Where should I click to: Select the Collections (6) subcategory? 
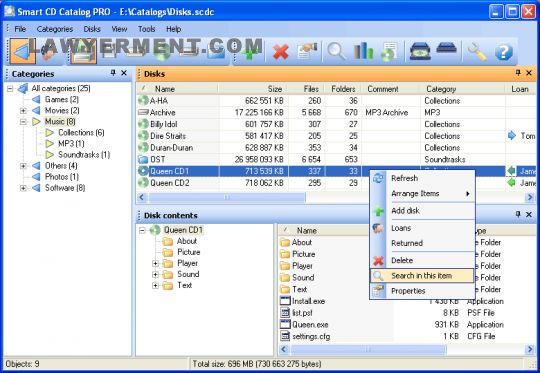[x=81, y=133]
